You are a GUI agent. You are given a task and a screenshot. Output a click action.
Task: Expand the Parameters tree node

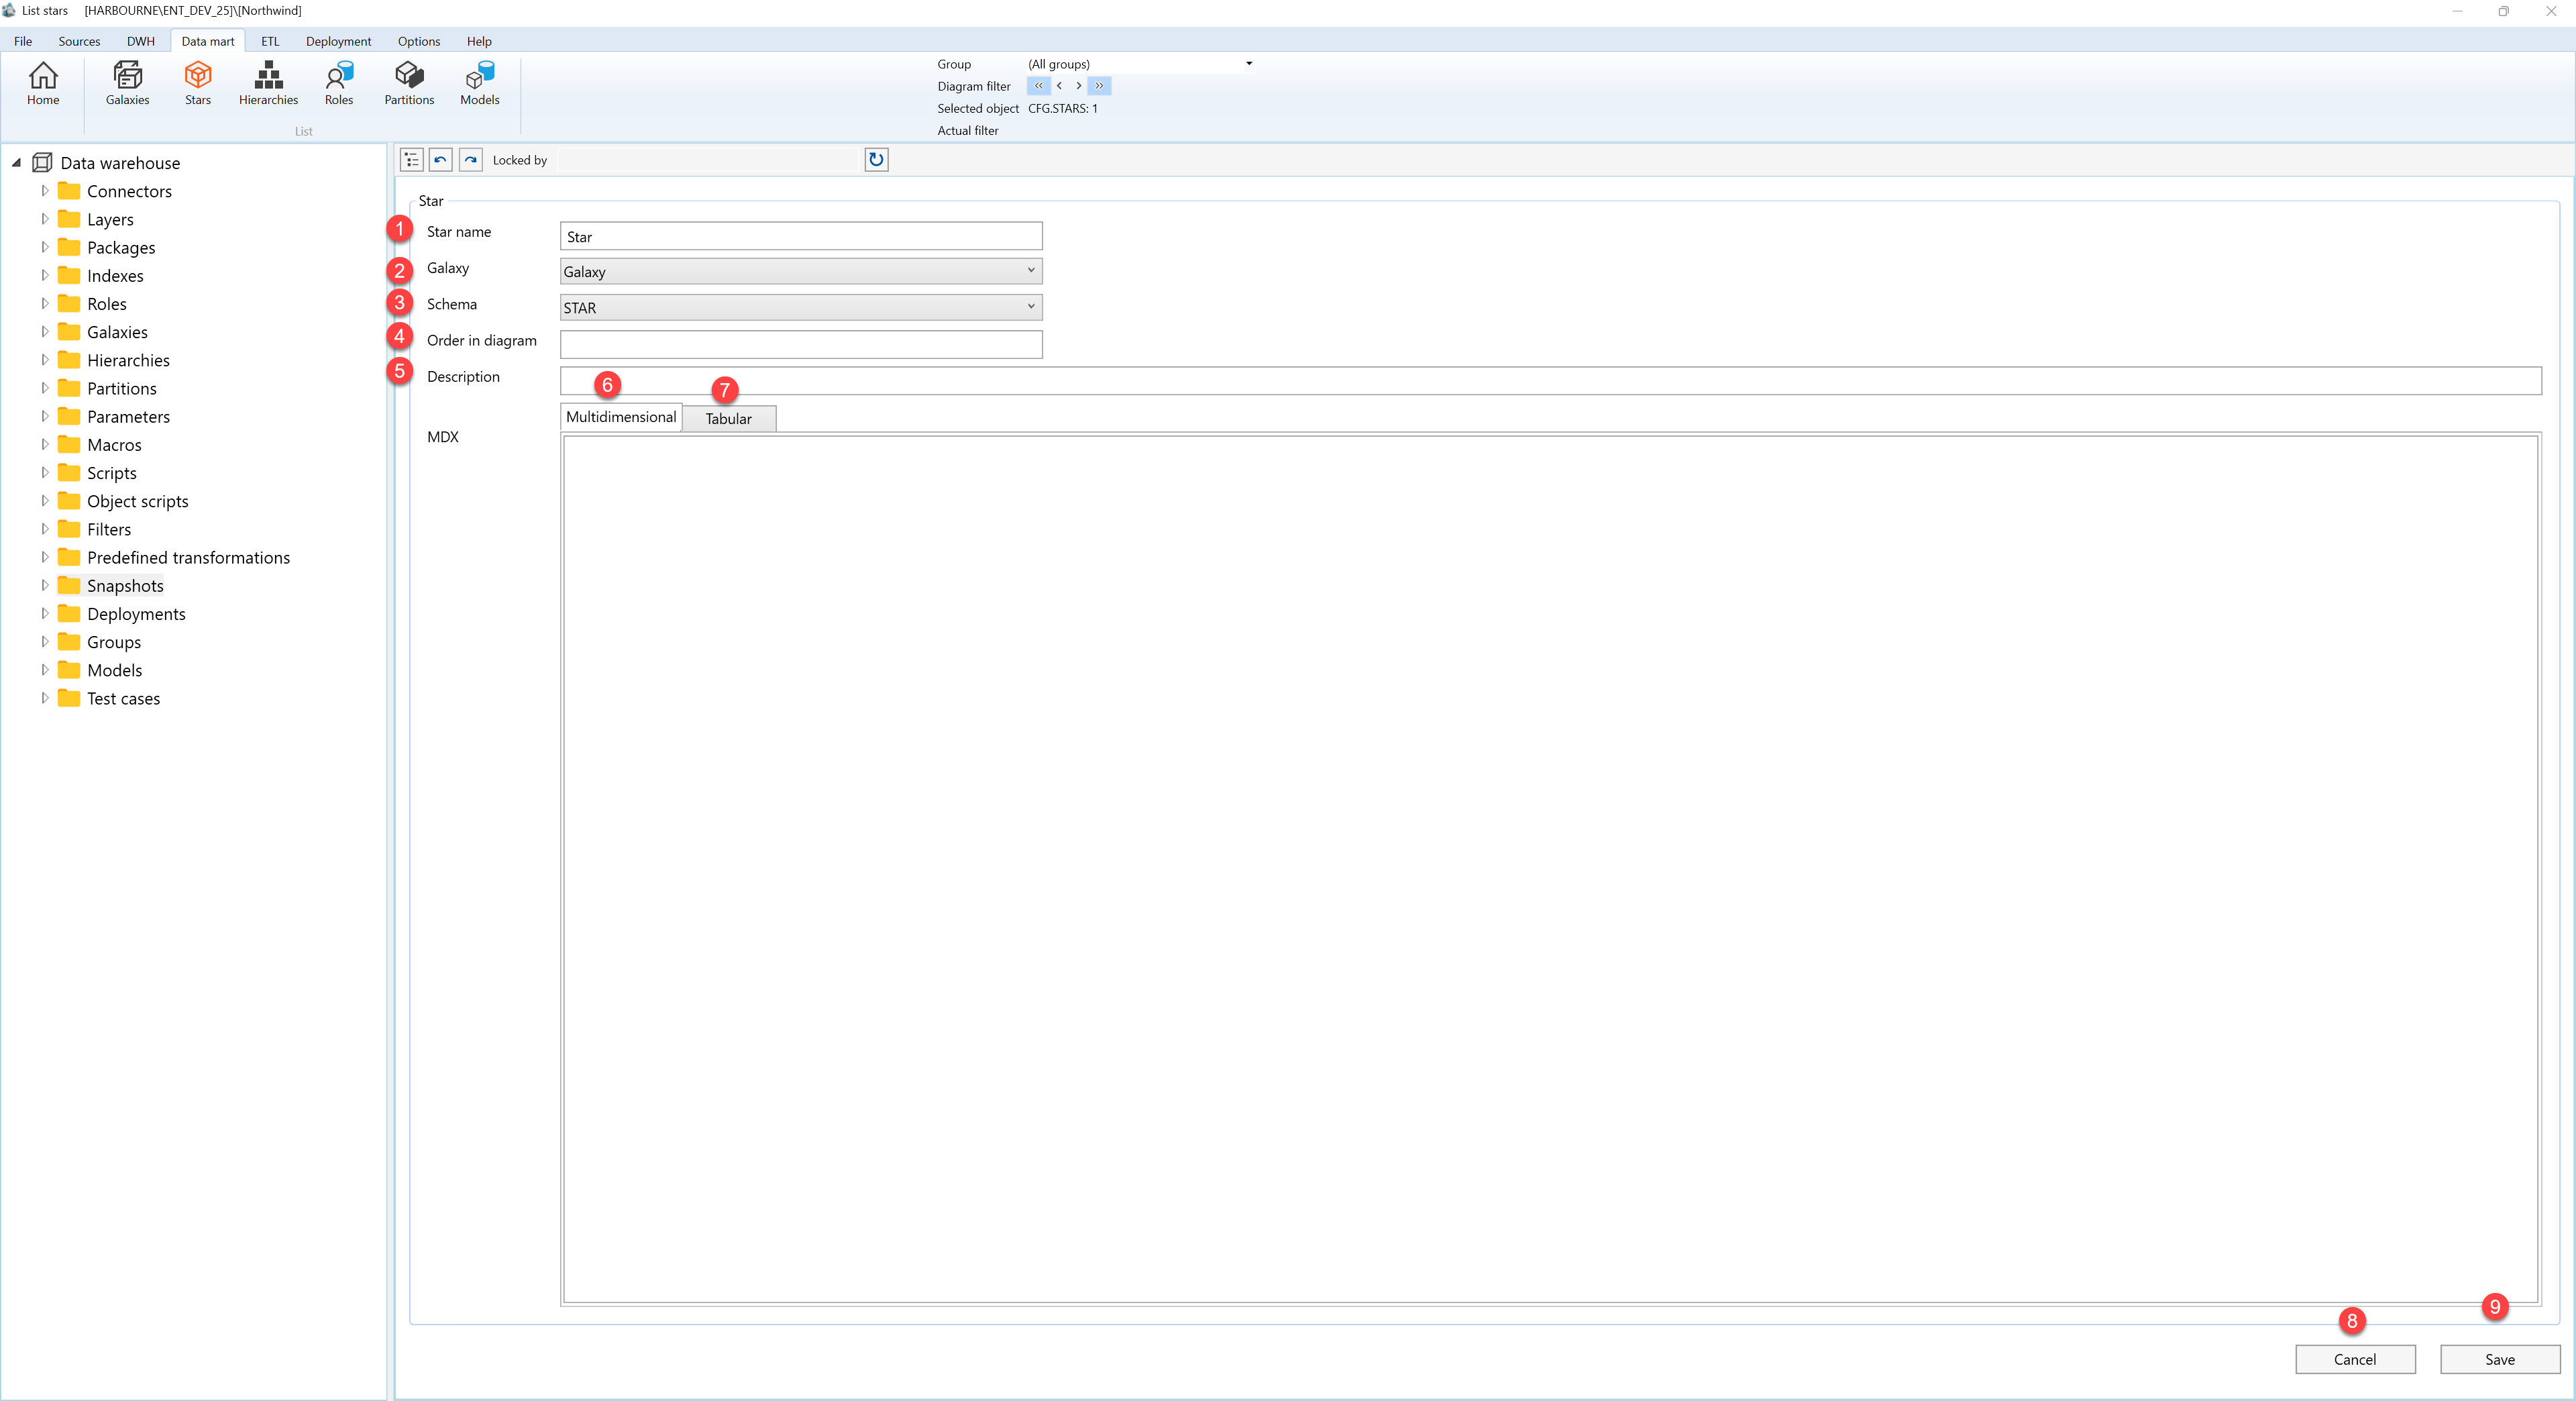[x=44, y=416]
